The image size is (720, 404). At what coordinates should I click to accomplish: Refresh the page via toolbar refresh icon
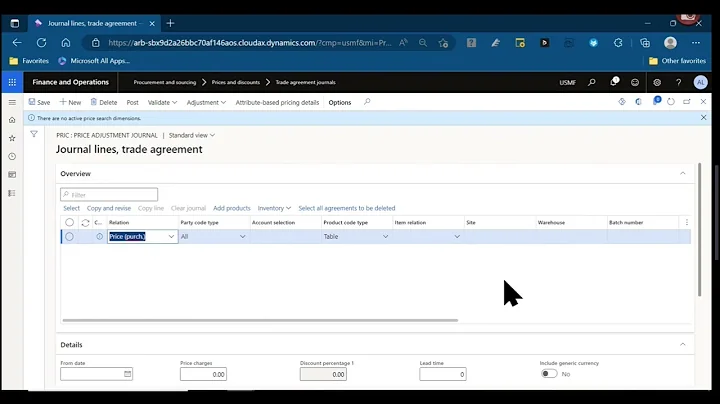coord(671,101)
